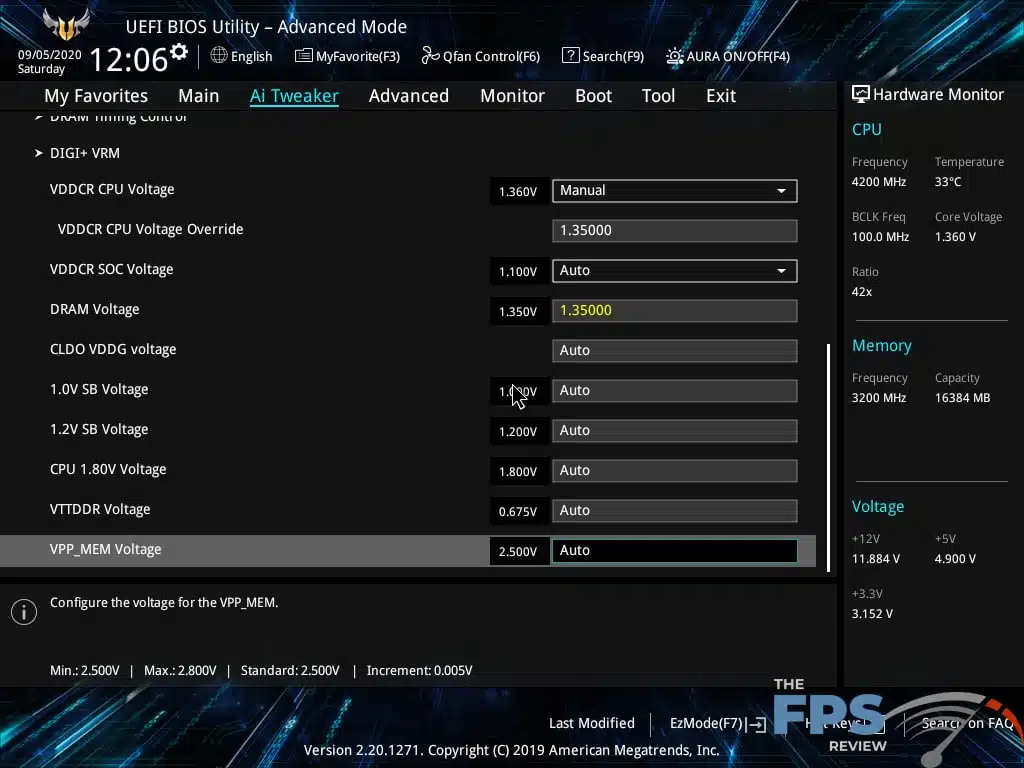Click the Search(F9) question mark icon
1024x768 pixels.
tap(570, 56)
